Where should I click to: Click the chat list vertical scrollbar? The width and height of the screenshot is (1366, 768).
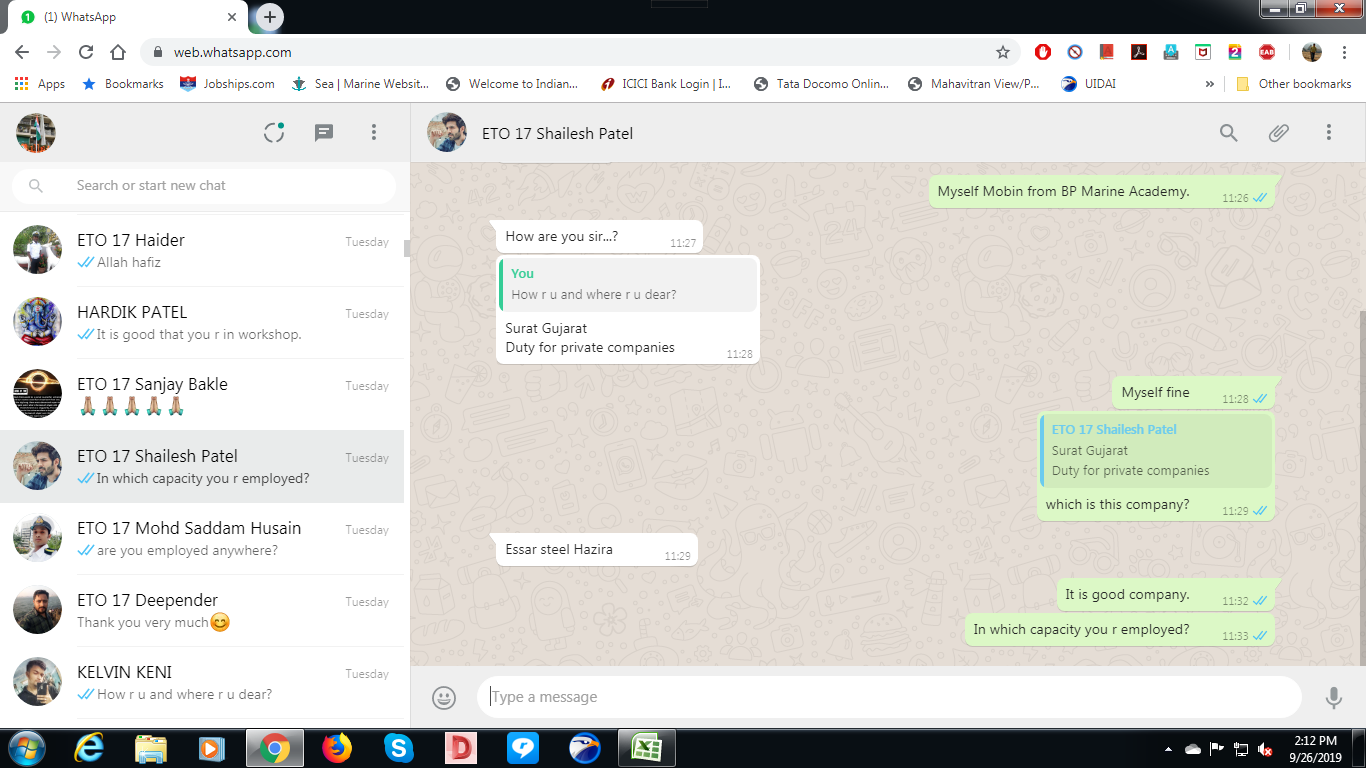click(407, 248)
